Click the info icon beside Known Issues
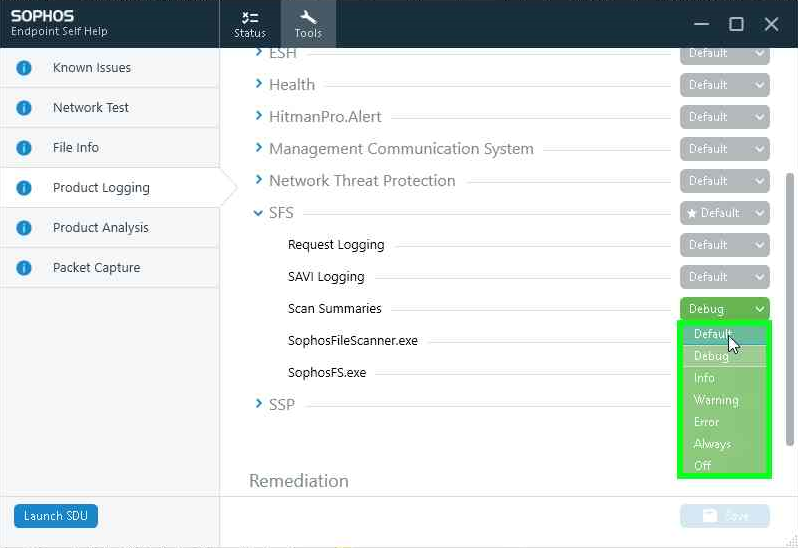The width and height of the screenshot is (798, 548). point(24,68)
